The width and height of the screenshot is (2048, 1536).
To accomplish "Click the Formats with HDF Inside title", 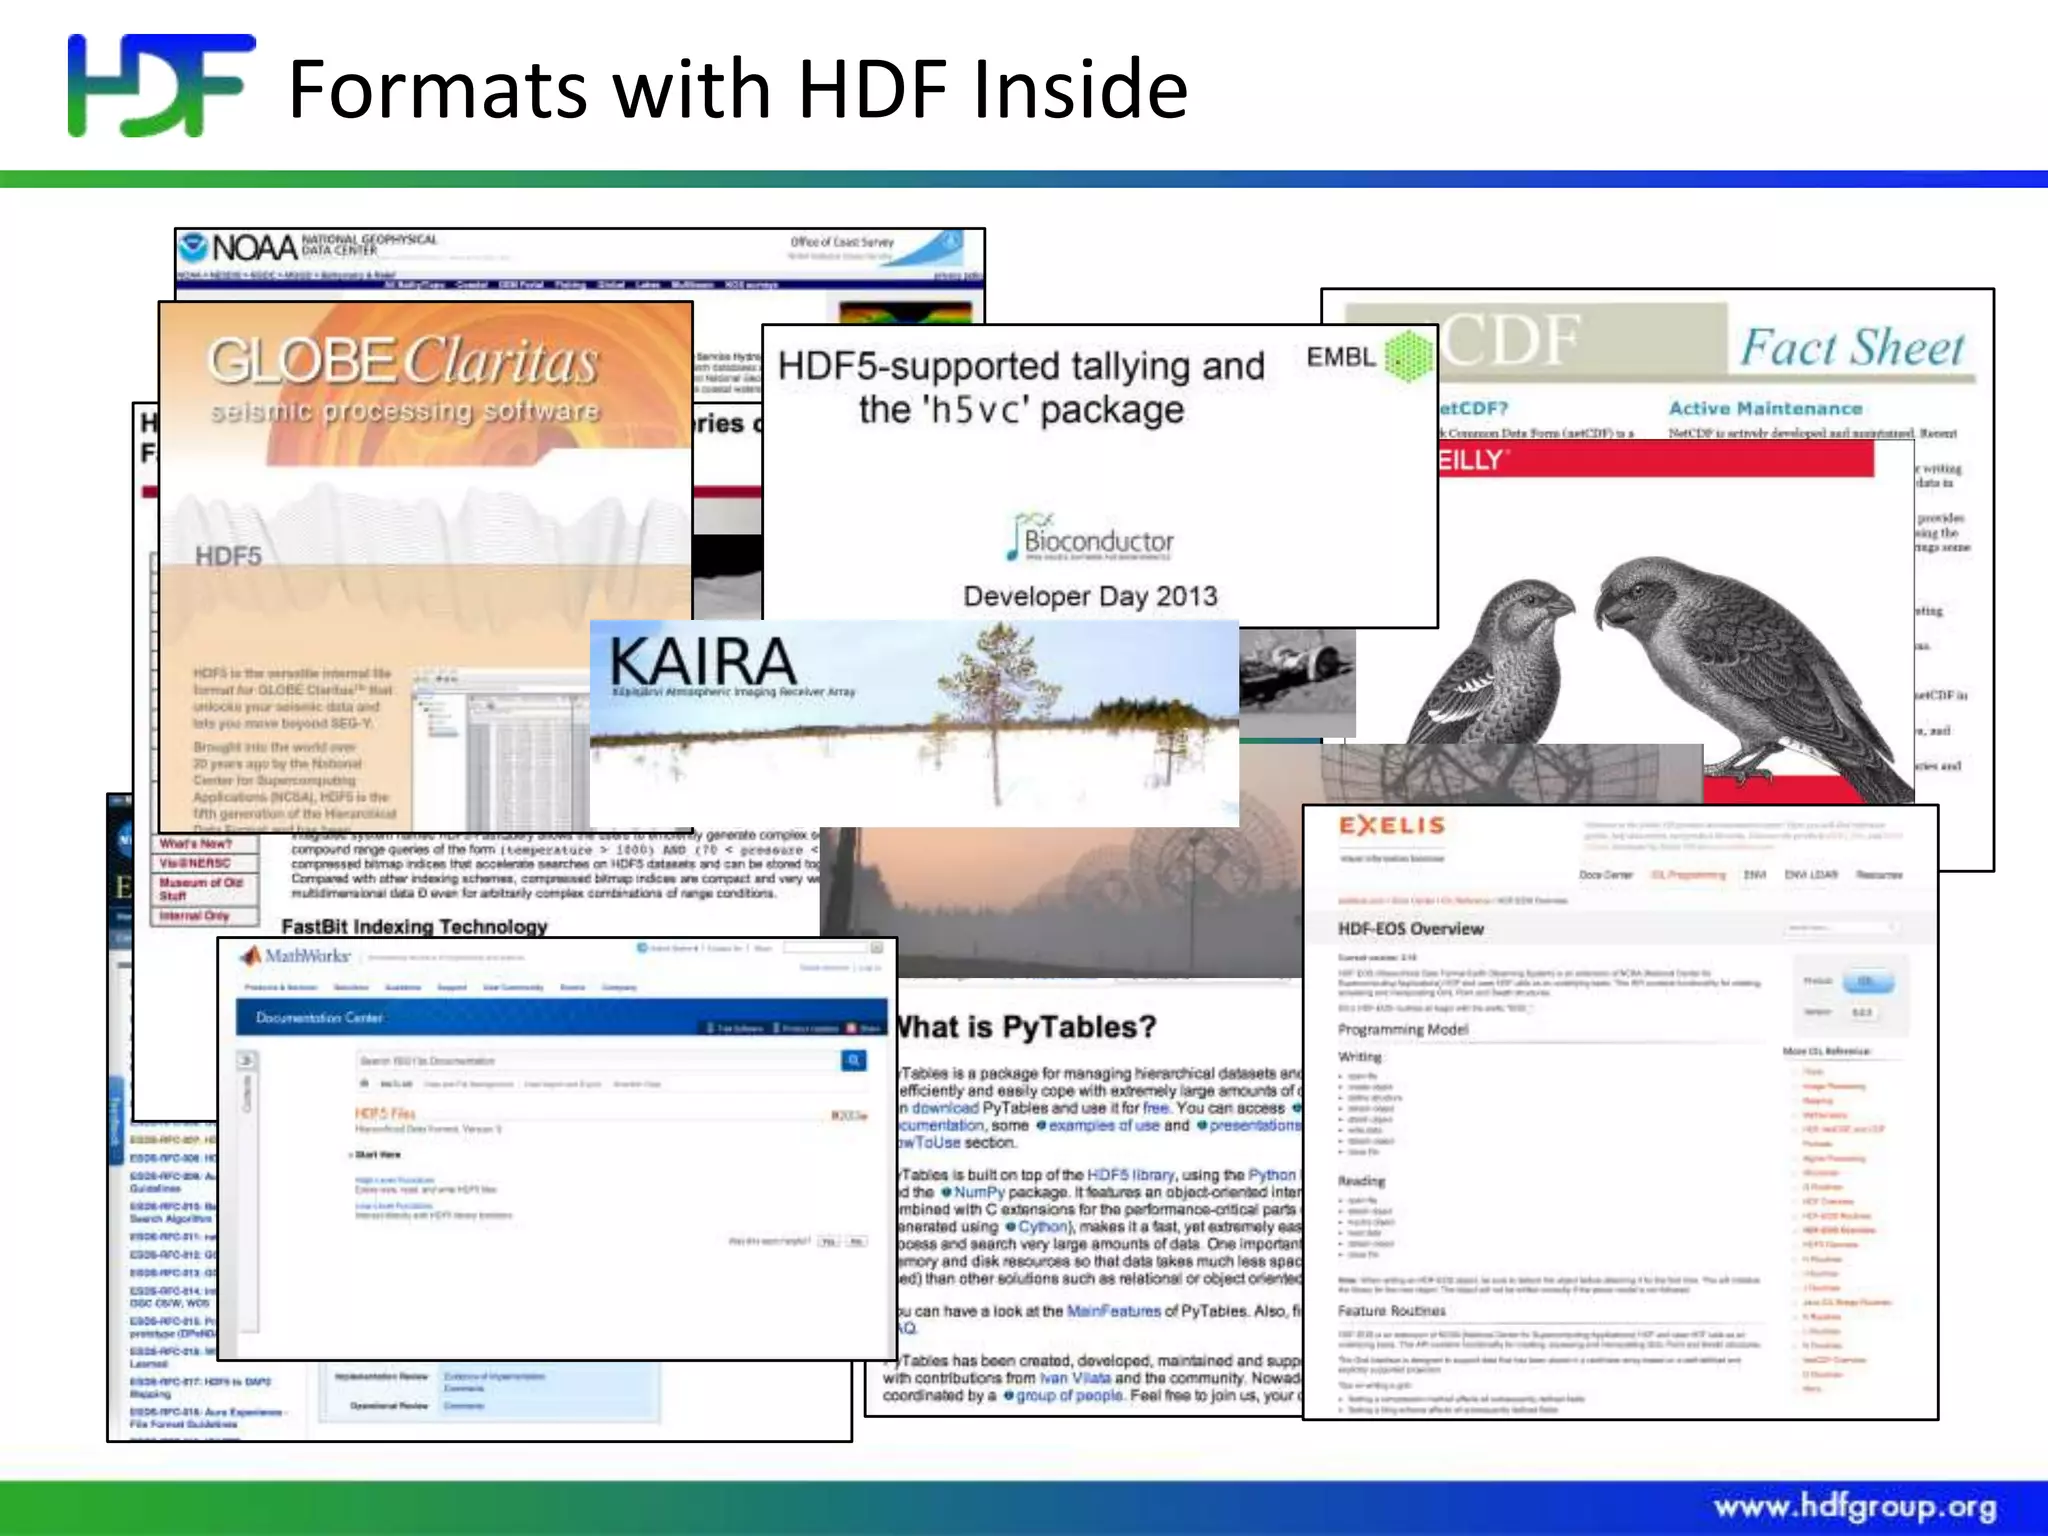I will (x=738, y=89).
